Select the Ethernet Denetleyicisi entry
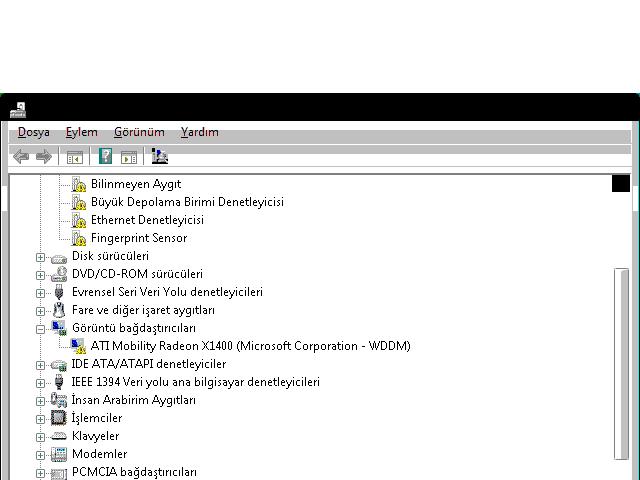The image size is (640, 480). [x=147, y=220]
